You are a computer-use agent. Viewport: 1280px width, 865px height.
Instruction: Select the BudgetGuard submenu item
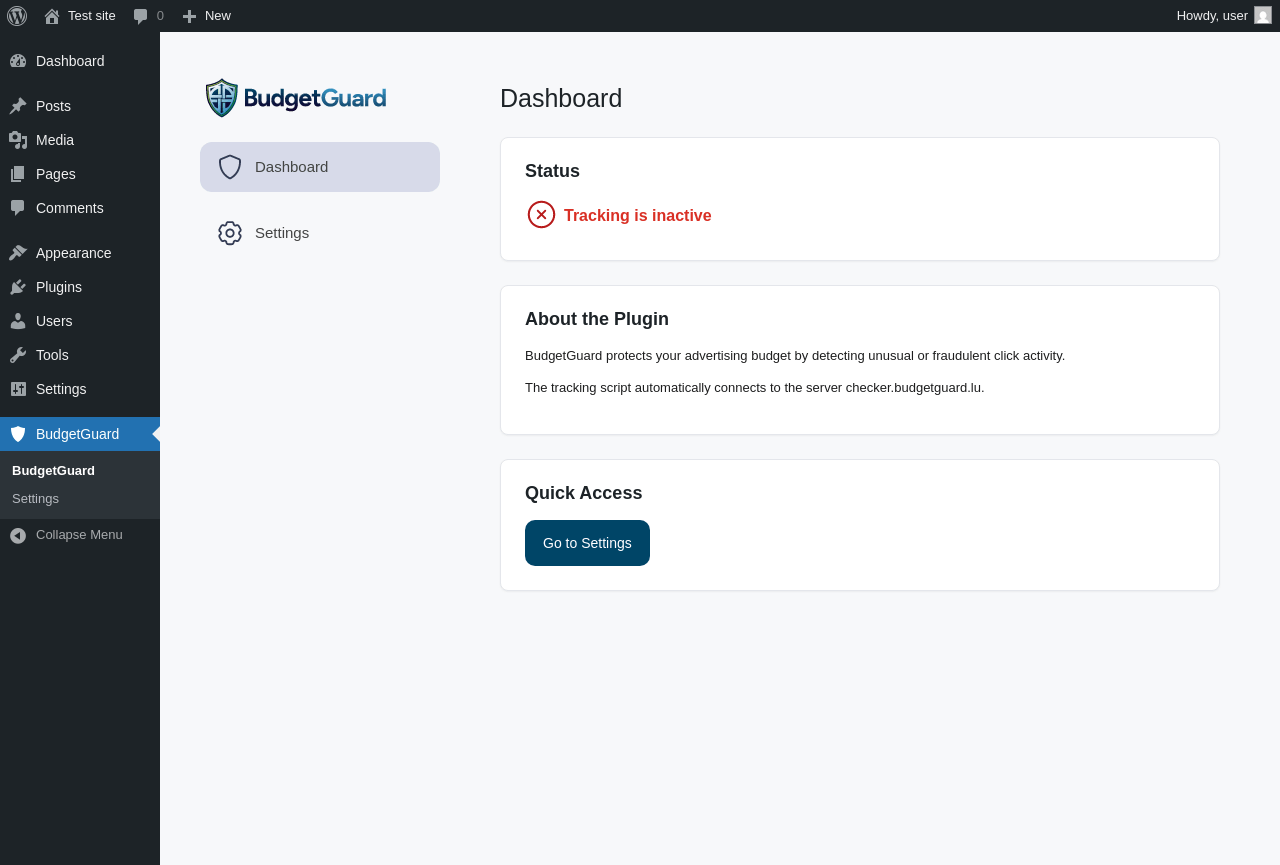[x=53, y=471]
